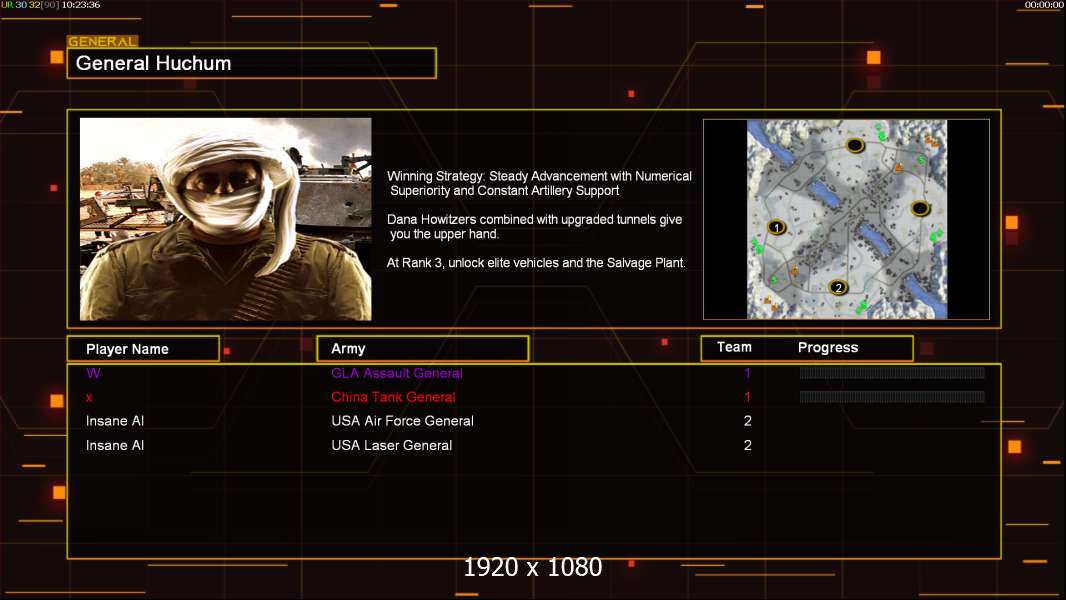1066x600 pixels.
Task: Select USA Laser General entry
Action: [391, 445]
